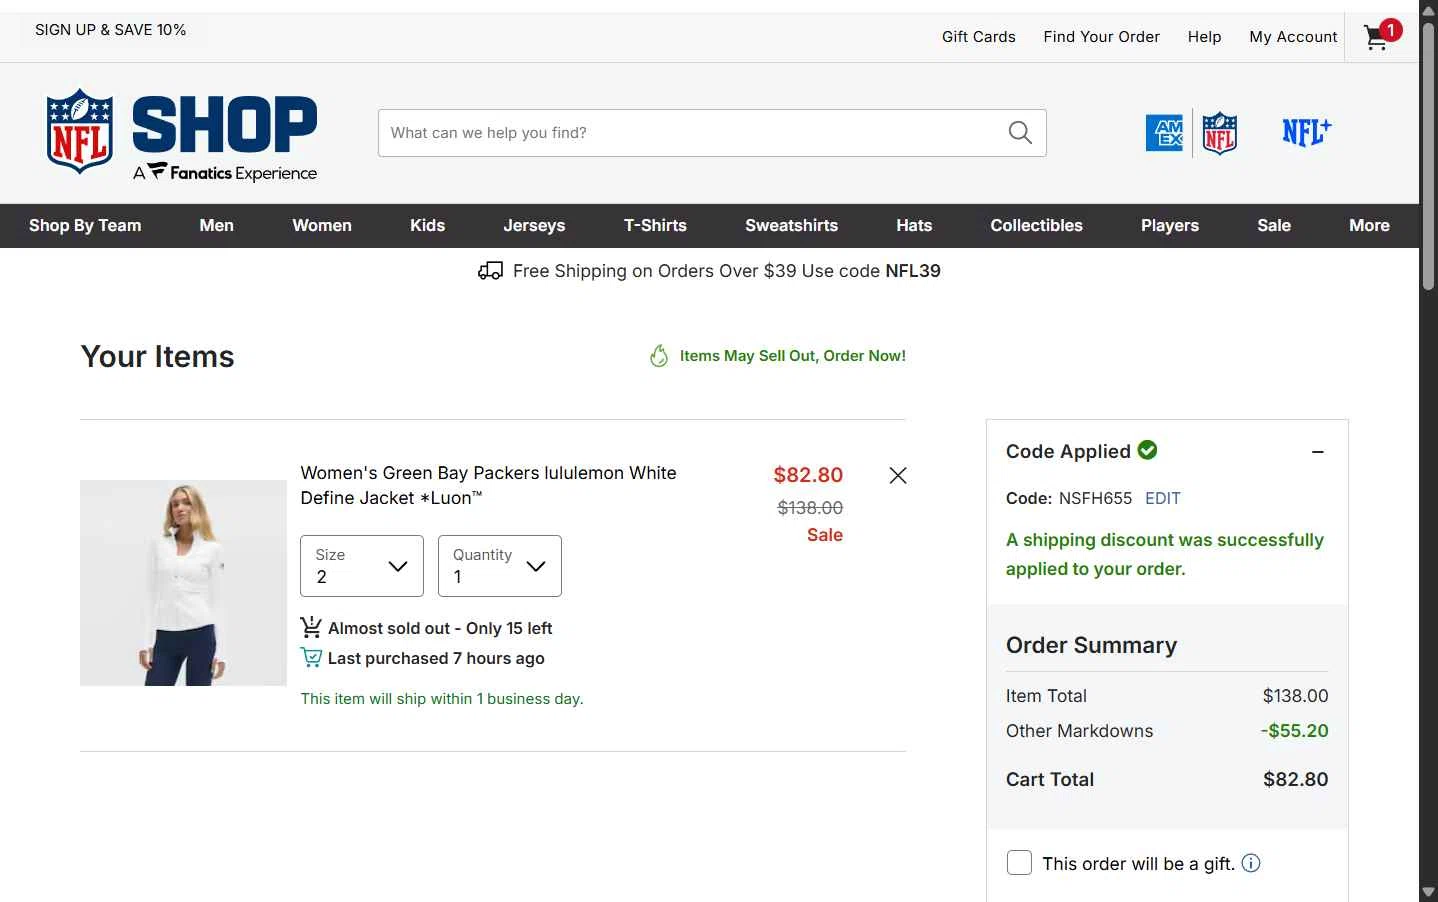The height and width of the screenshot is (902, 1438).
Task: Go to NFL Shop home logo
Action: [x=181, y=134]
